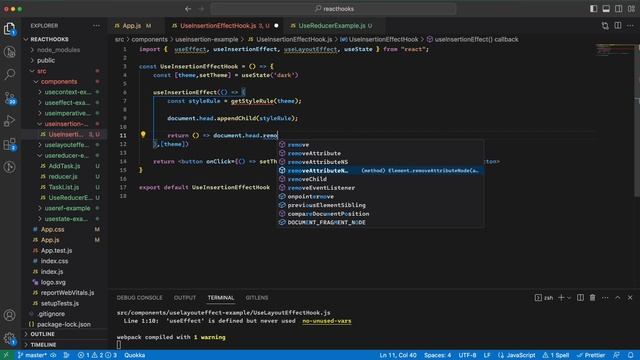This screenshot has width=640, height=360.
Task: Select the TERMINAL panel tab
Action: (x=221, y=298)
